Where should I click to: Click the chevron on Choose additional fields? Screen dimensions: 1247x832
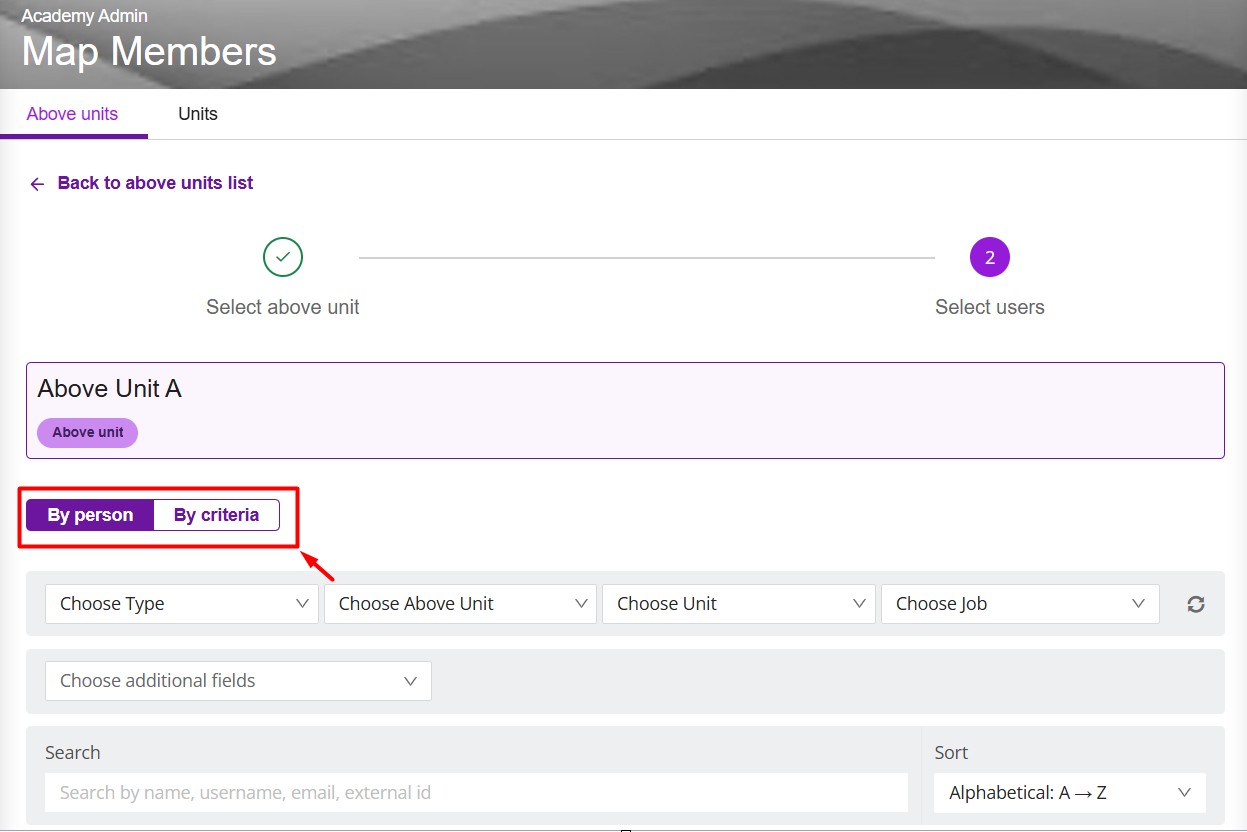tap(410, 680)
